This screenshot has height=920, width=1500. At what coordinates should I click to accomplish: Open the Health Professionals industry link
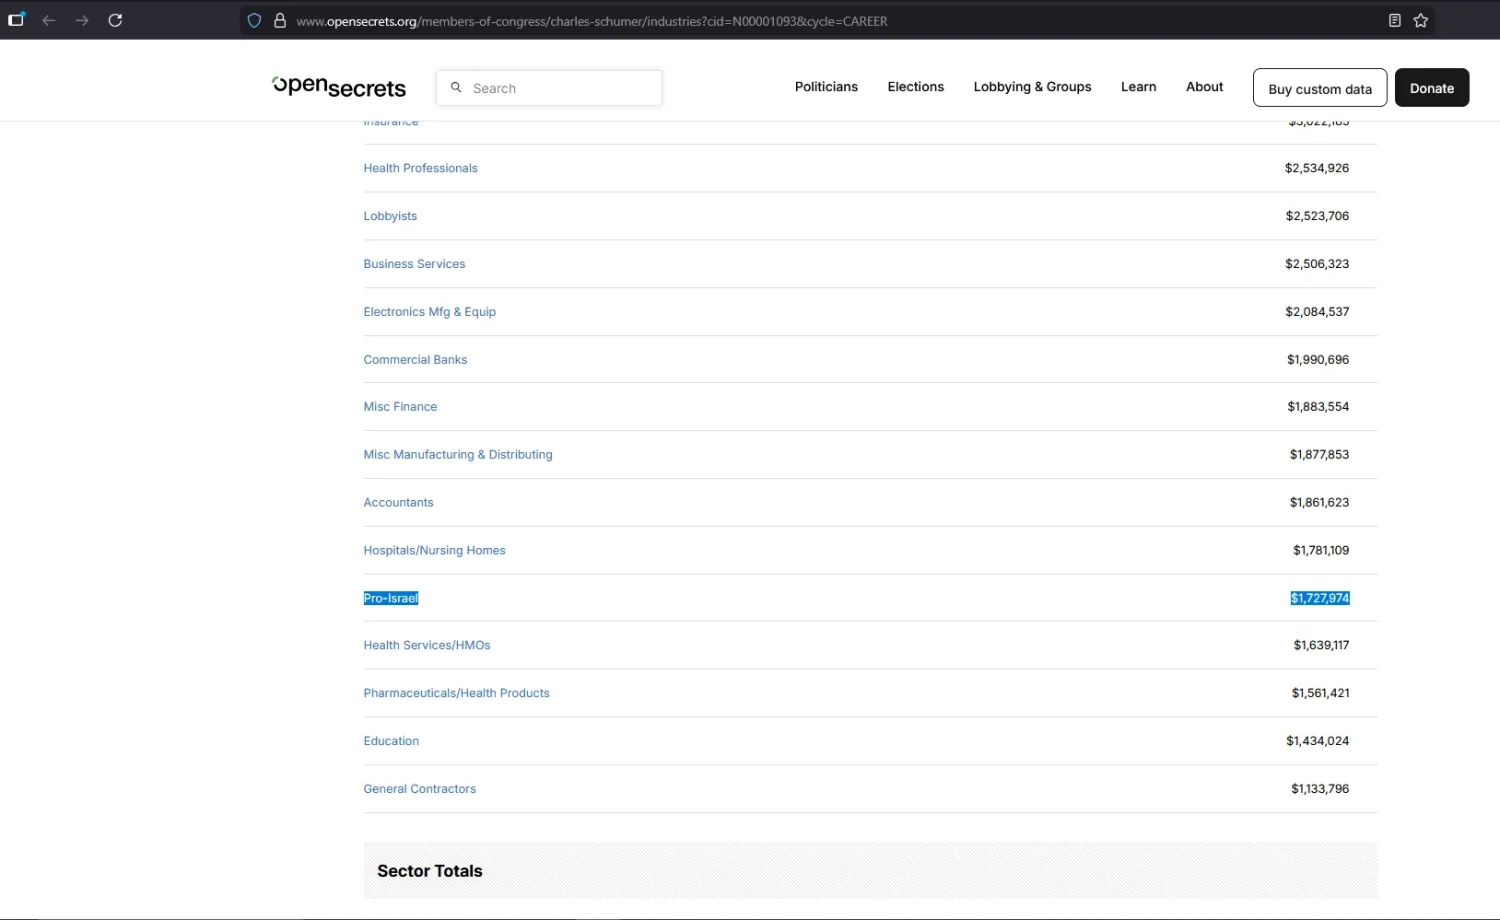(420, 168)
